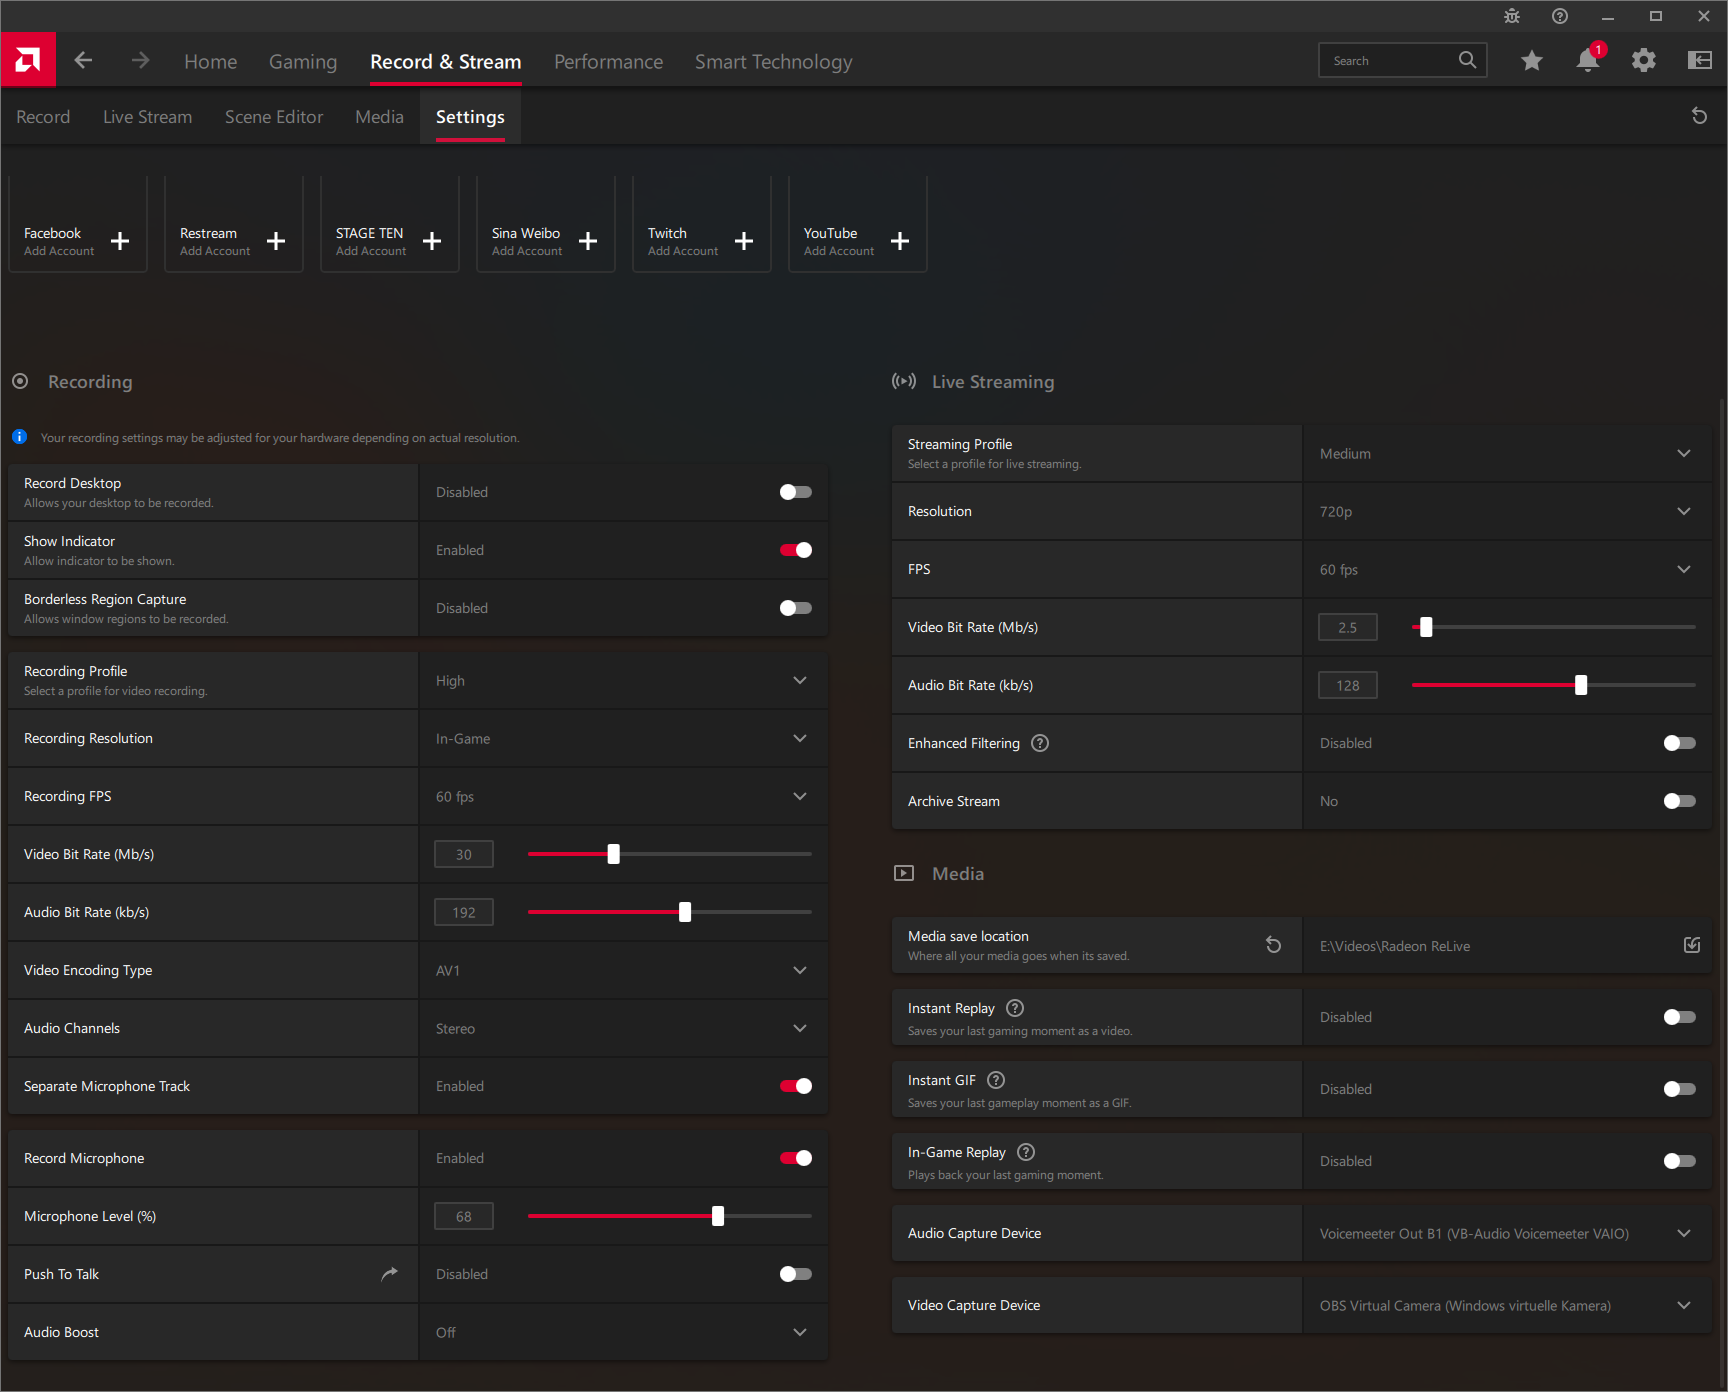
Task: Show Enhanced Filtering help tooltip icon
Action: [x=1040, y=743]
